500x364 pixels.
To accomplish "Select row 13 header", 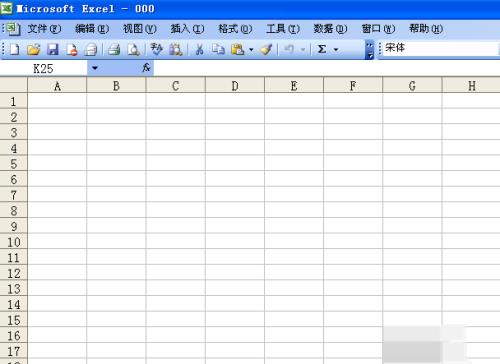I will tap(14, 288).
